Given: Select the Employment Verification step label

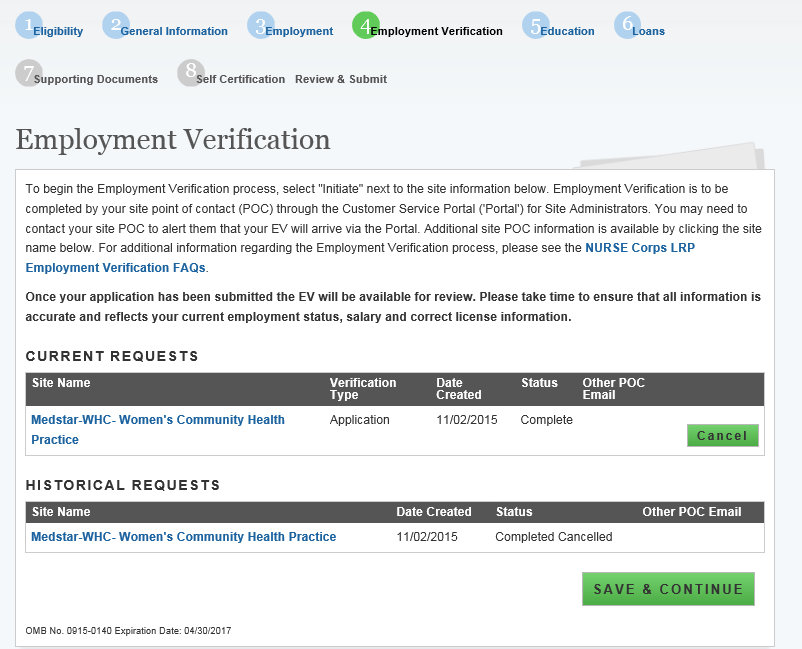Looking at the screenshot, I should pos(436,31).
